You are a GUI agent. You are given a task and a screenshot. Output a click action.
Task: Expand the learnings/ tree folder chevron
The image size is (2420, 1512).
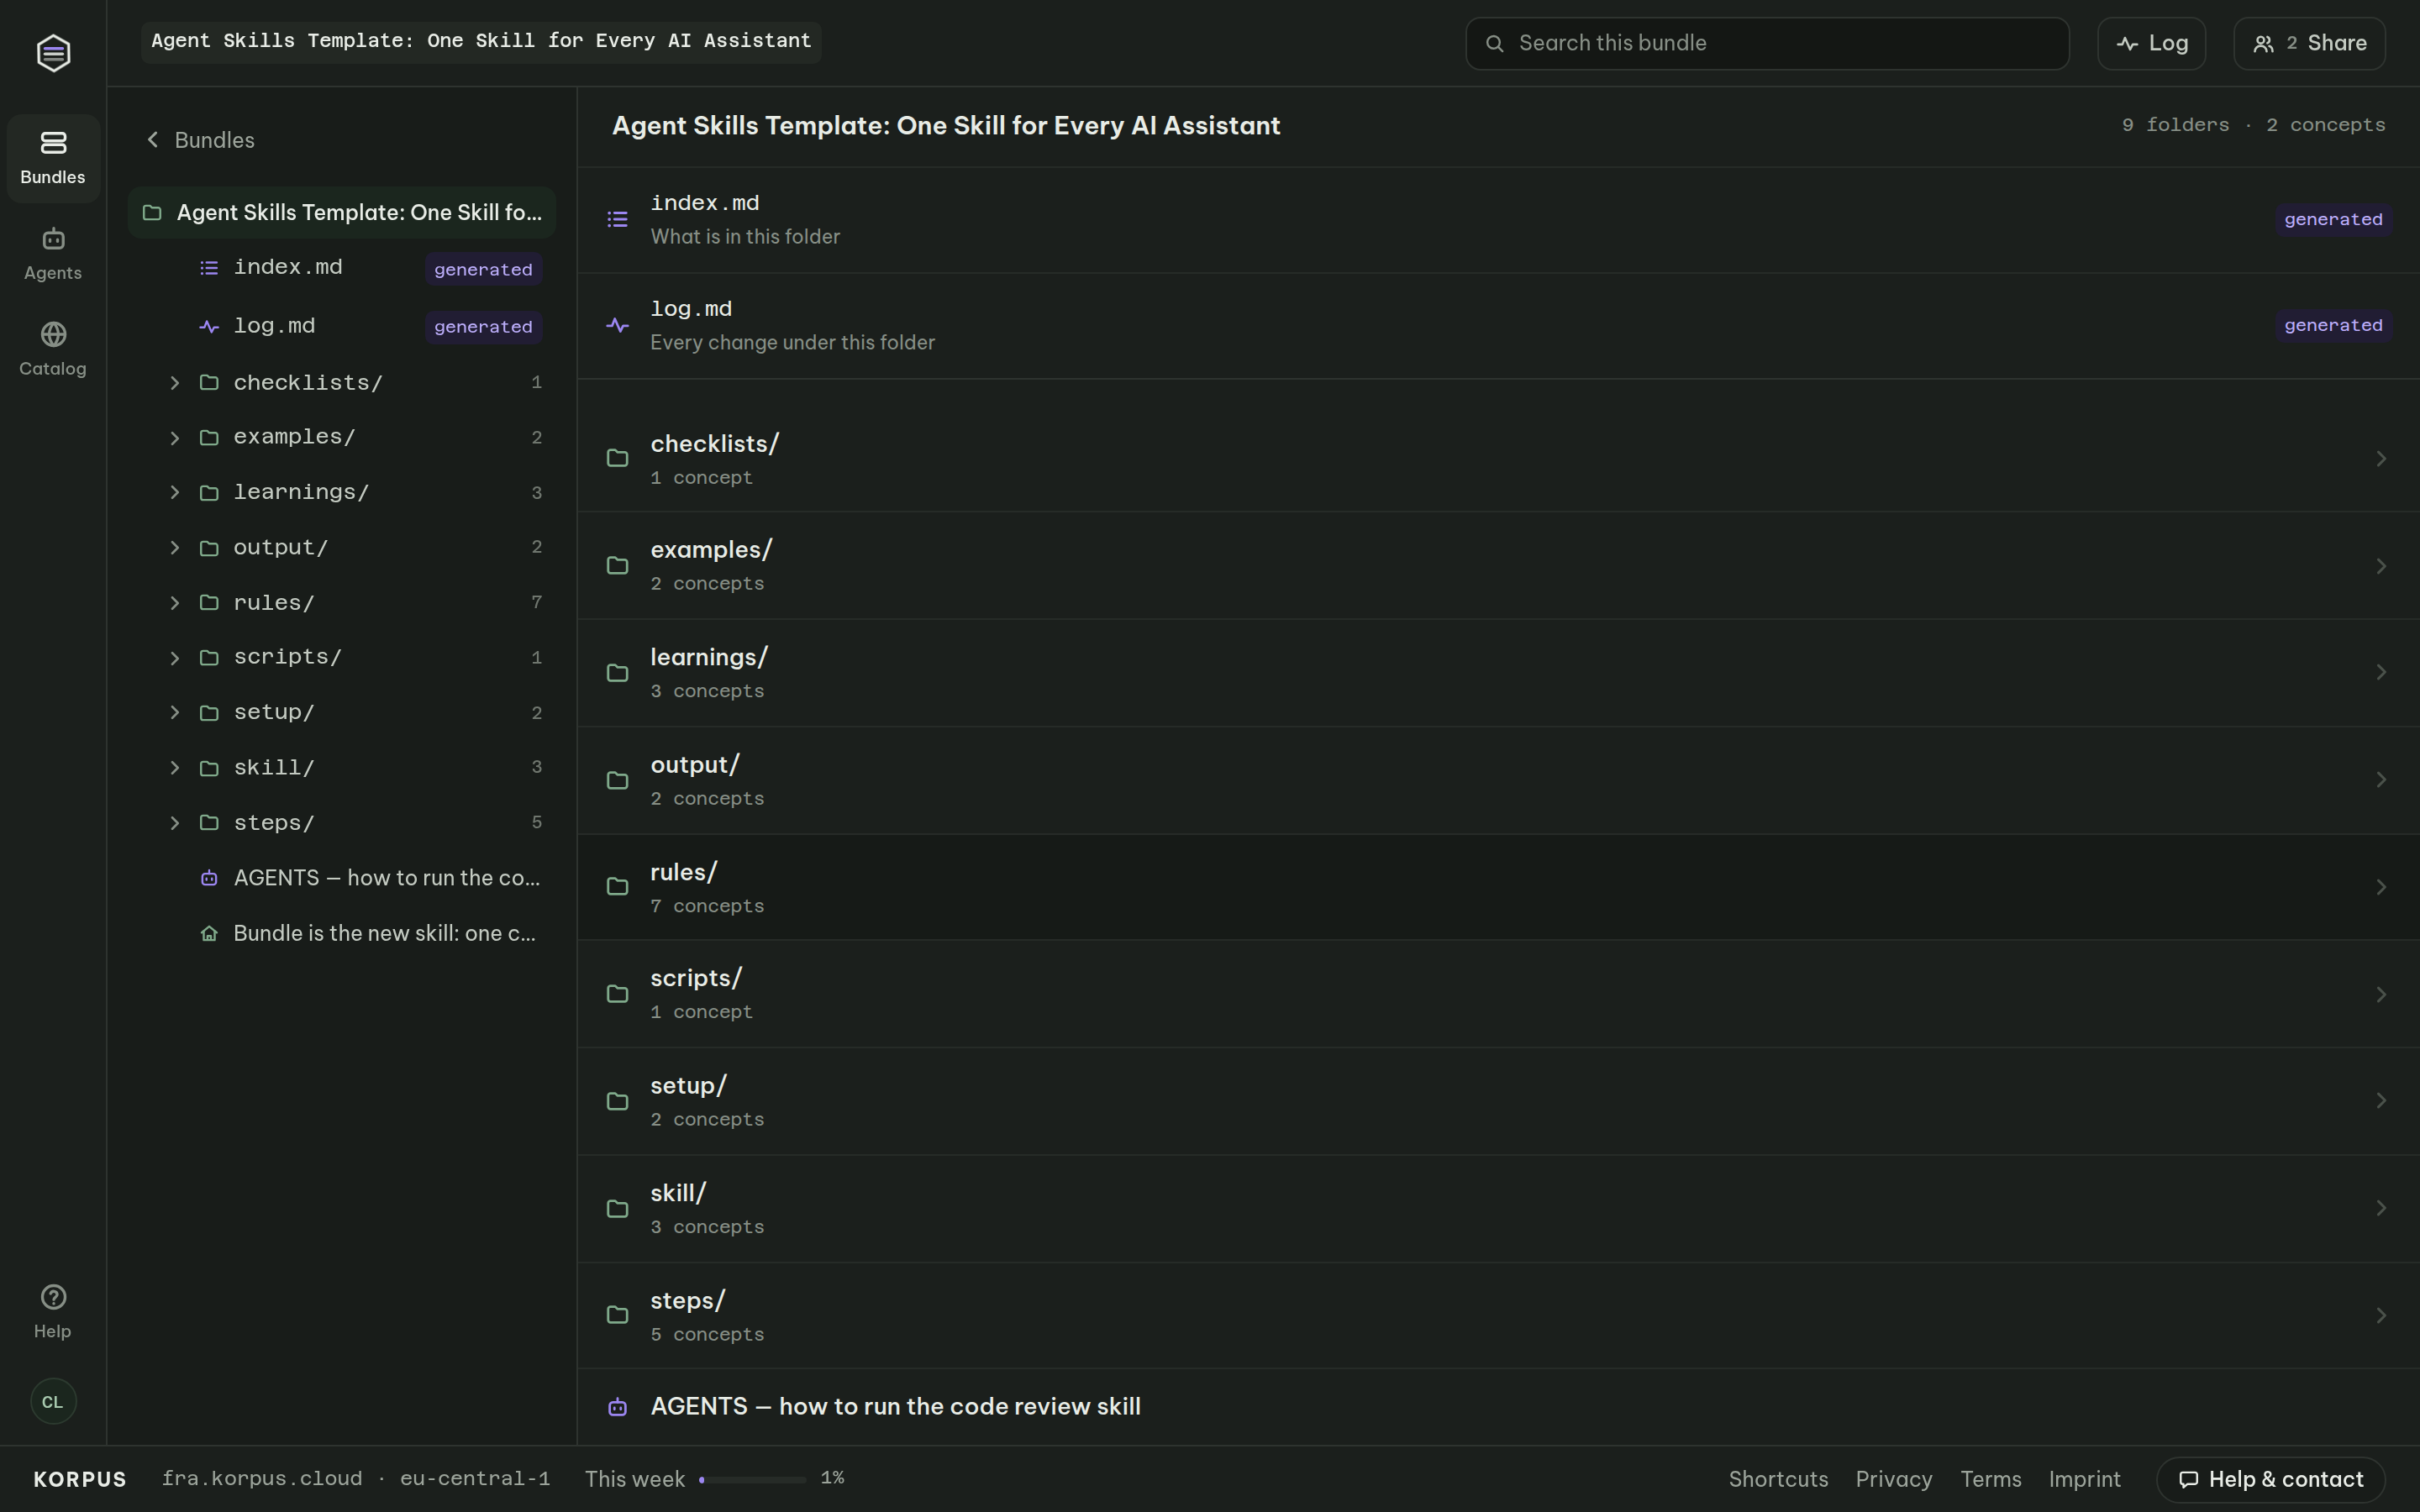pos(175,492)
